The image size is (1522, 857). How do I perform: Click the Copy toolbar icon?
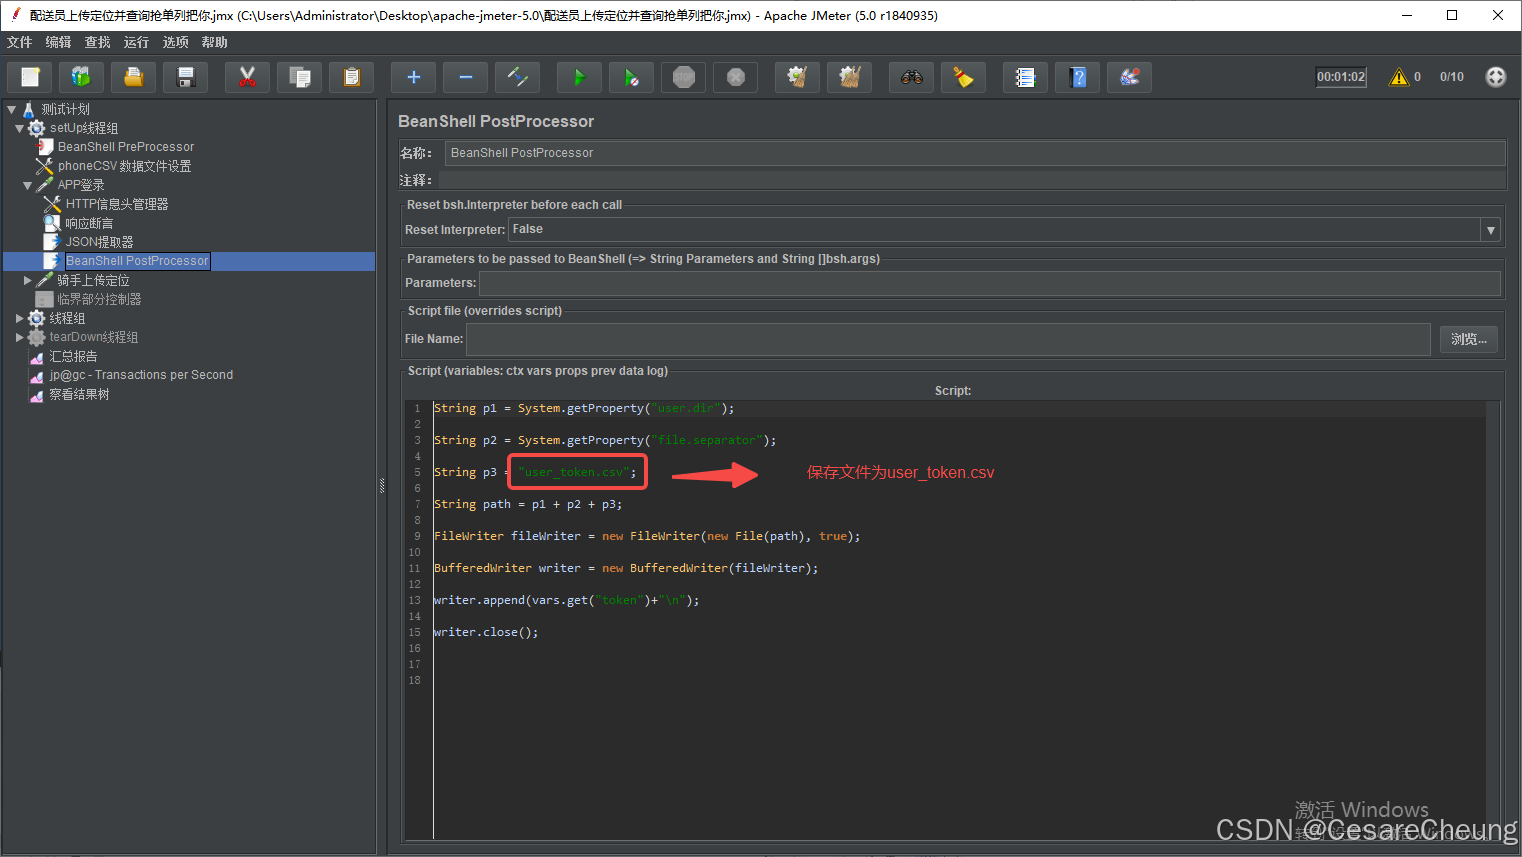point(299,77)
